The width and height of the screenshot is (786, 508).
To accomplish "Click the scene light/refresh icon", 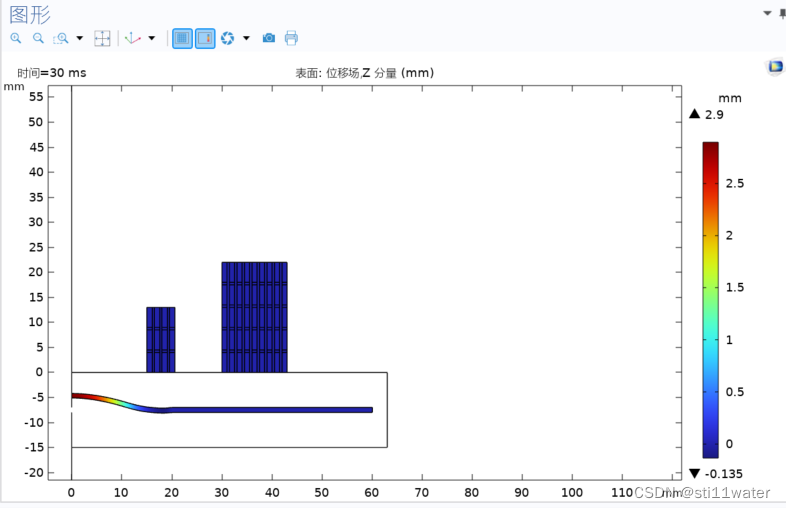I will [228, 38].
